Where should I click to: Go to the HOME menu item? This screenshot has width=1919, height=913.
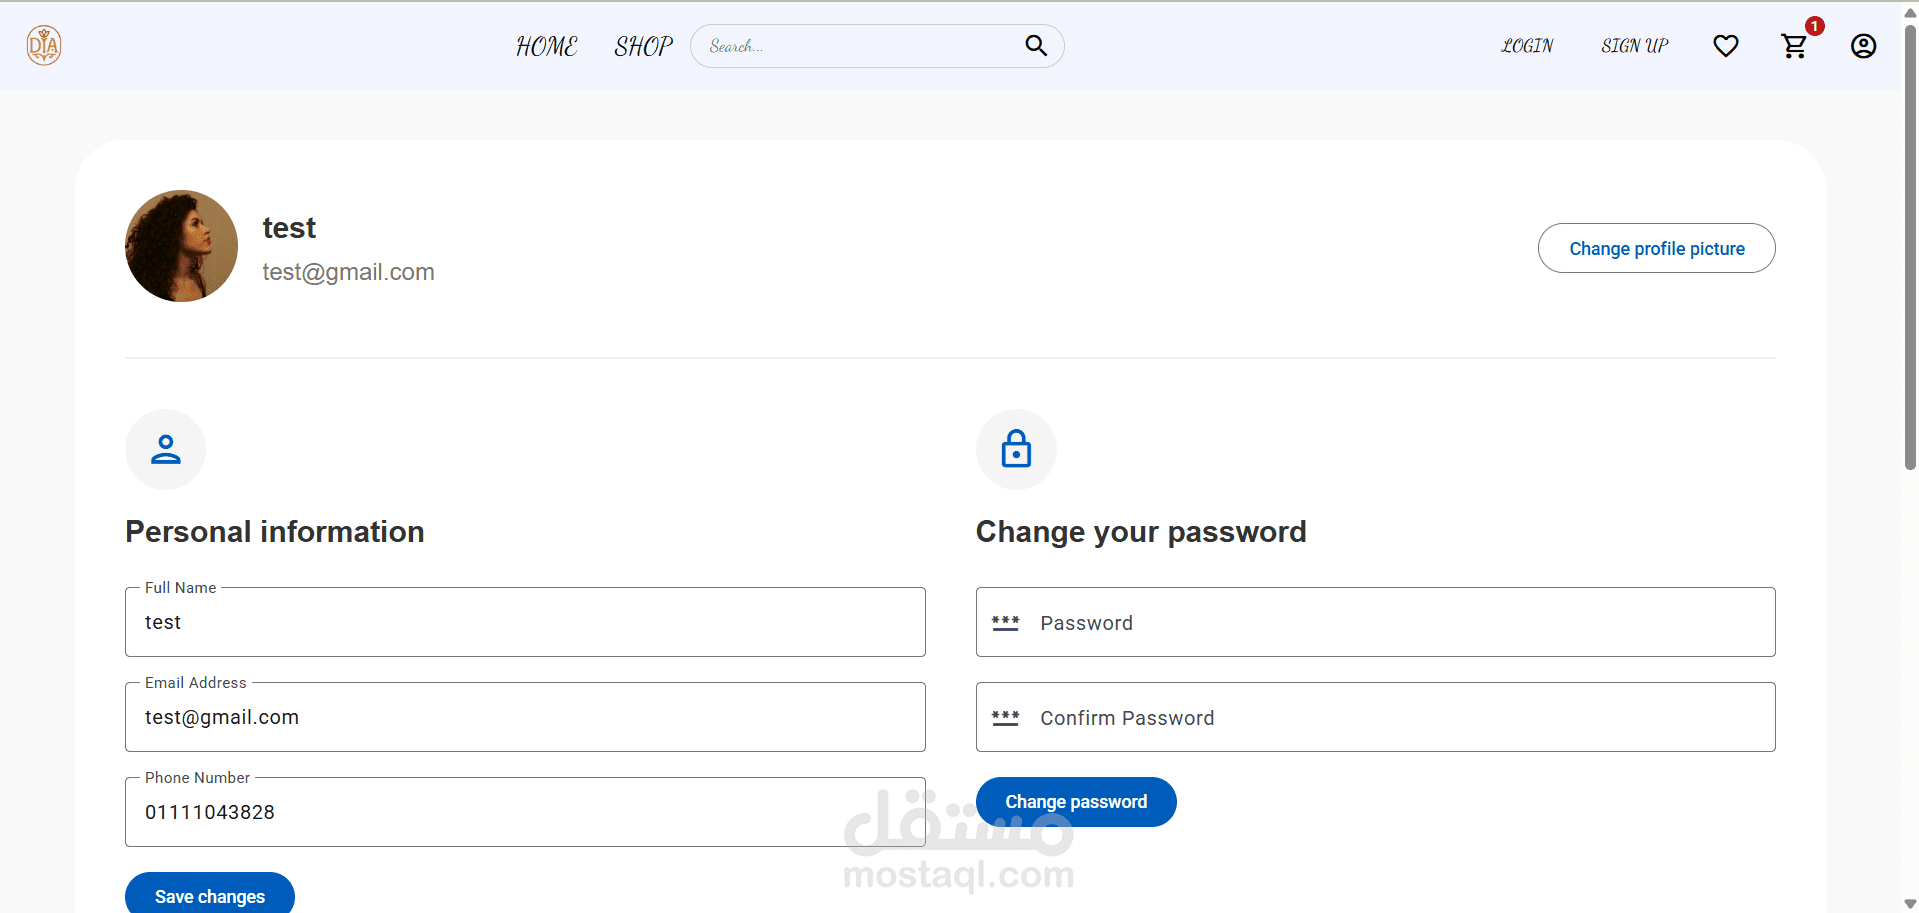(546, 47)
